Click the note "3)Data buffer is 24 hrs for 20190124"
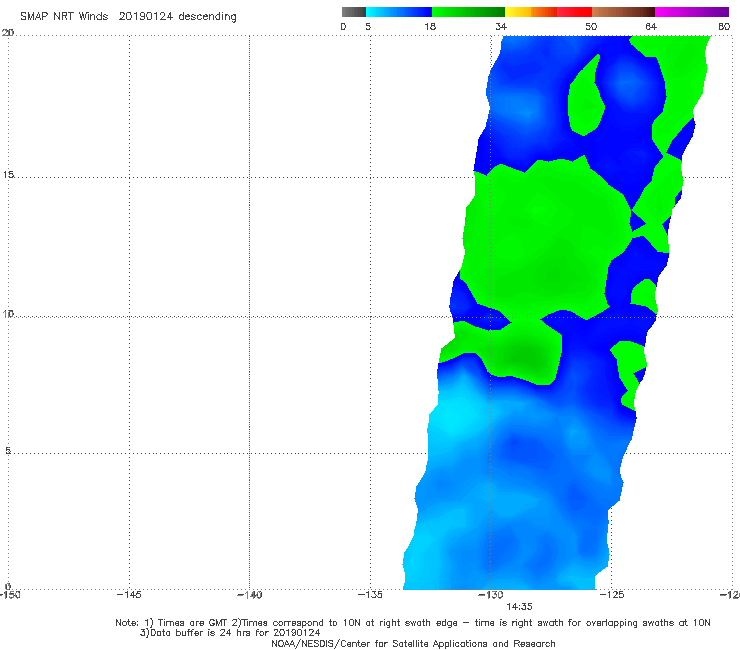Viewport: 740px width, 650px height. tap(230, 633)
